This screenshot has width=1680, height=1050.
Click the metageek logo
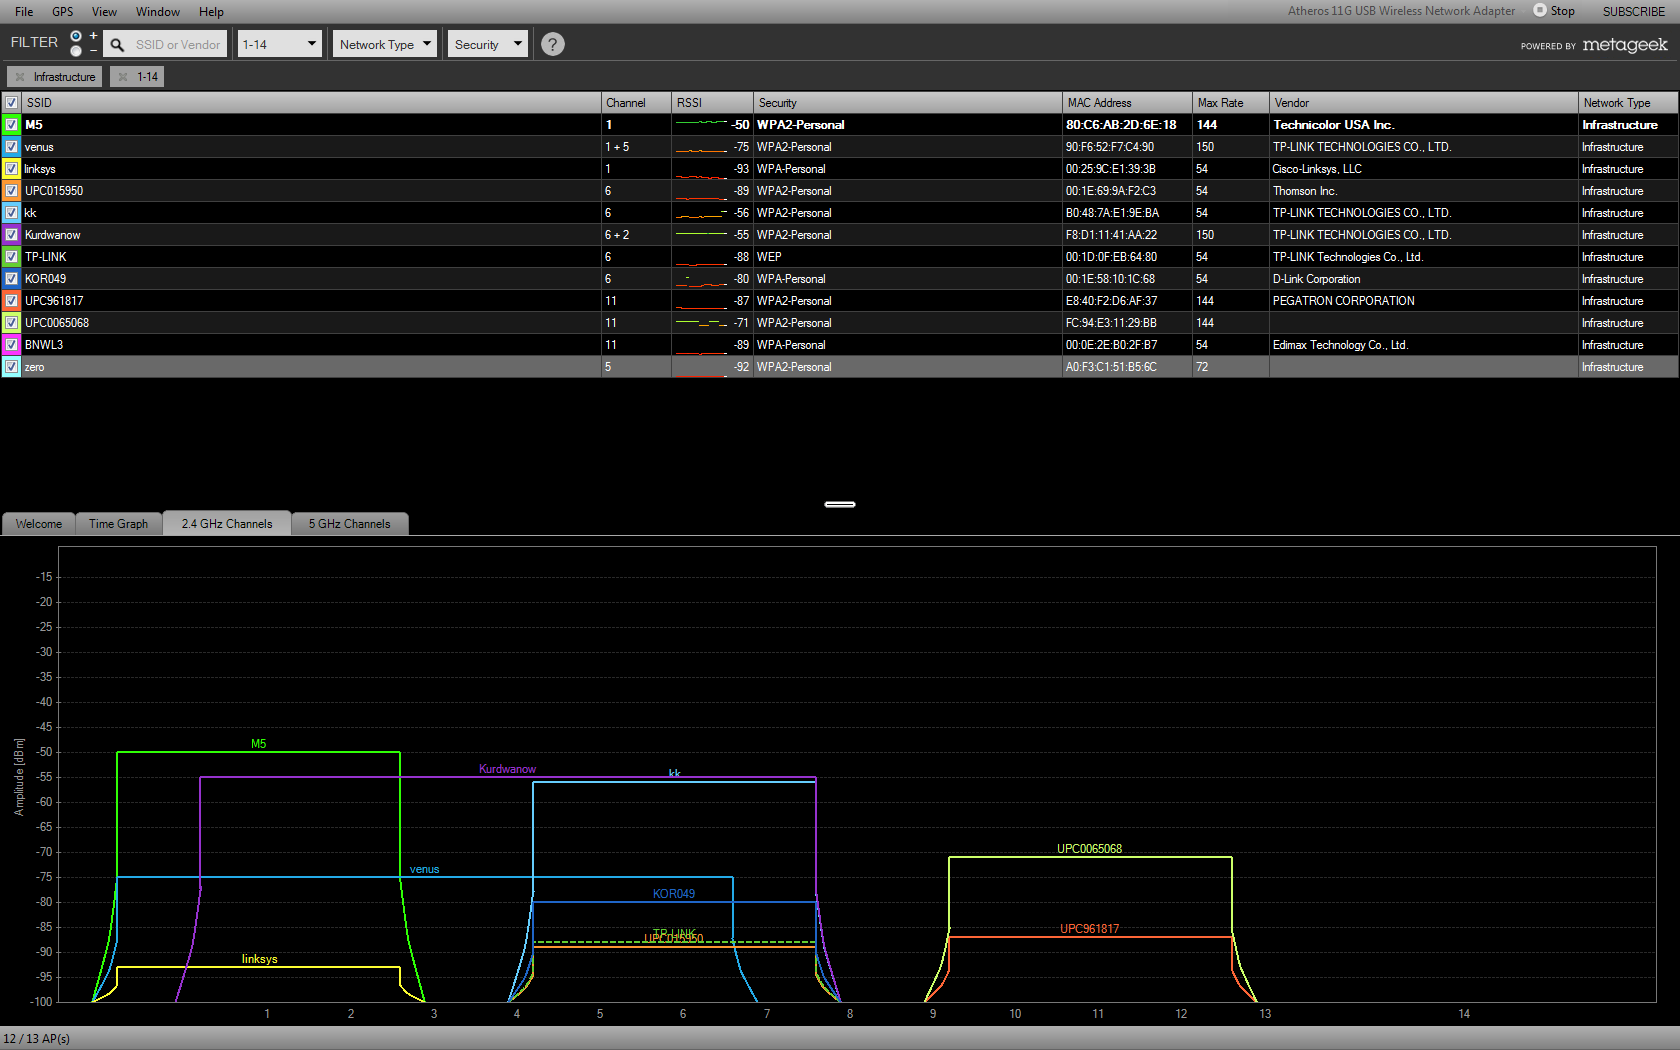[x=1625, y=45]
